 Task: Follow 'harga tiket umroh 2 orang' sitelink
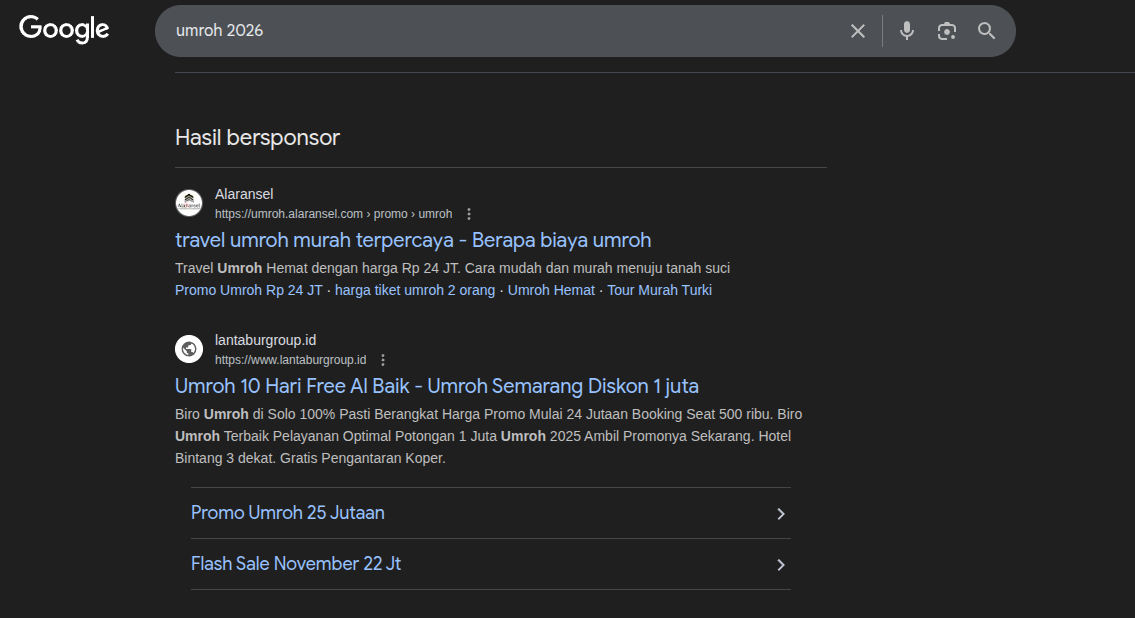pyautogui.click(x=414, y=290)
